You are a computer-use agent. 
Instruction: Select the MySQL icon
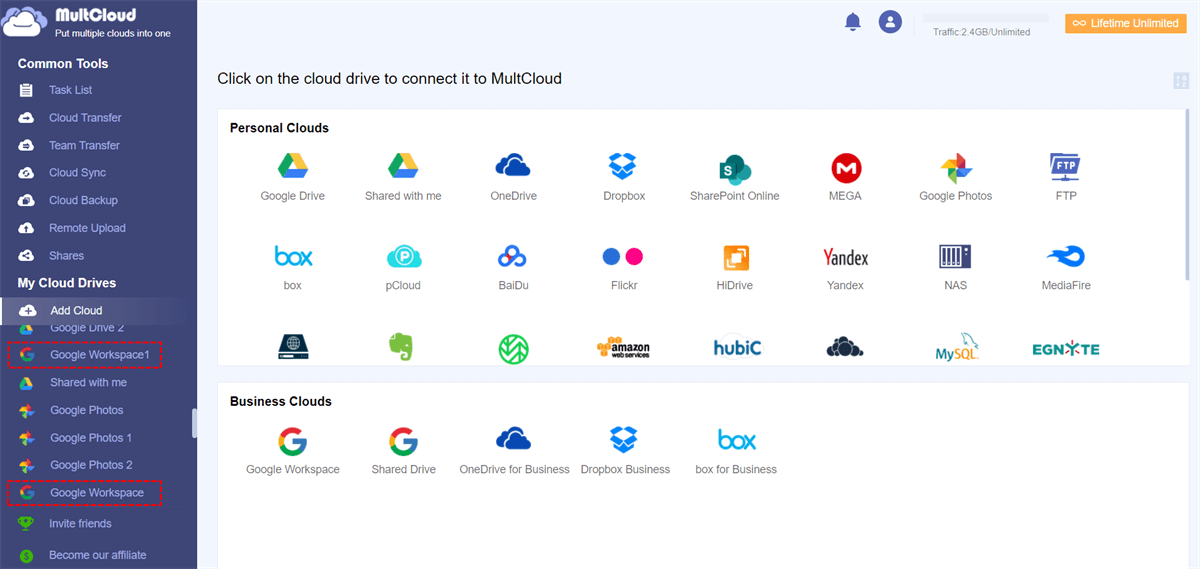point(957,346)
